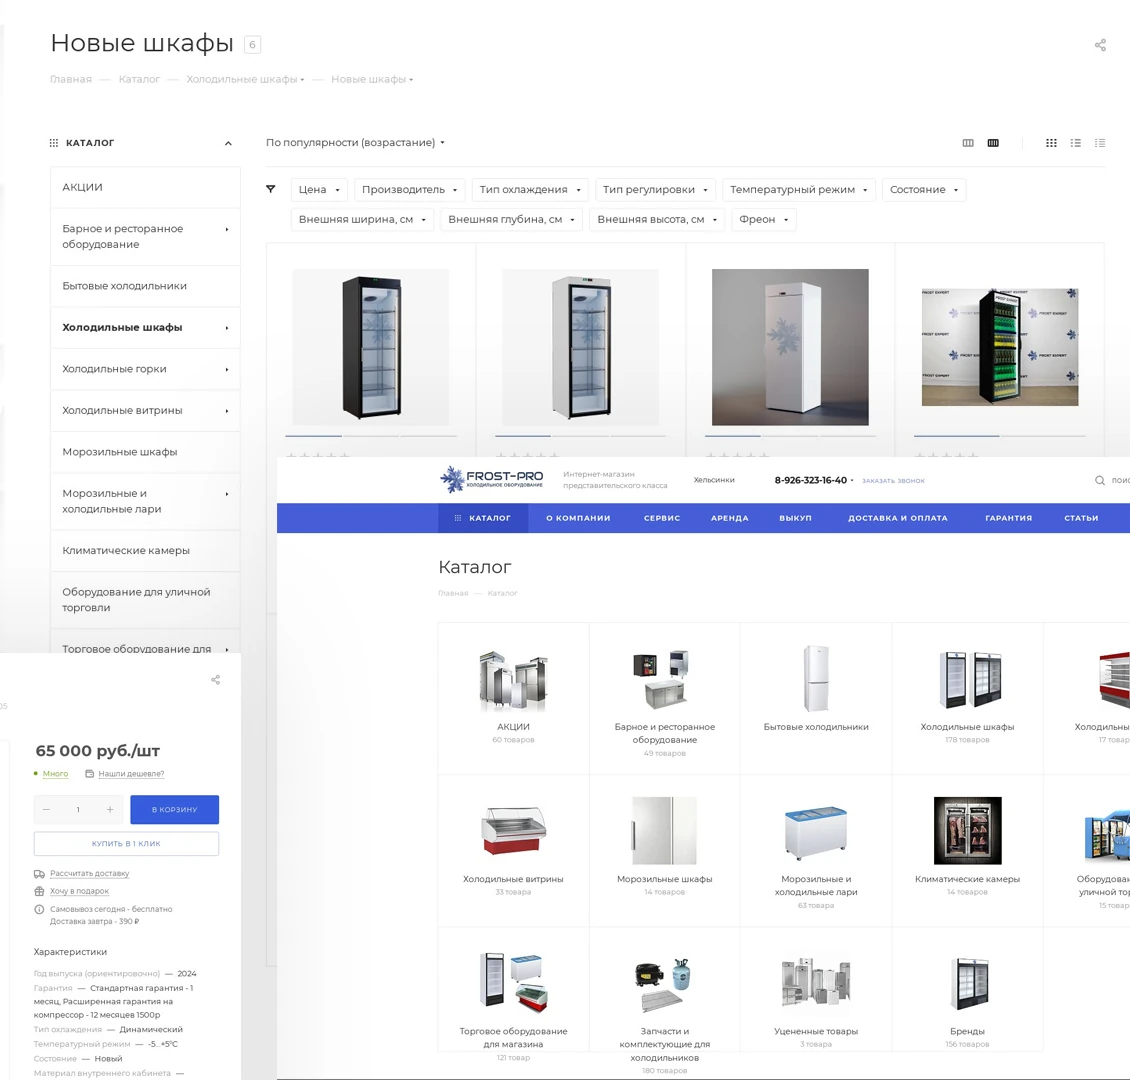Click the Рассчитать доставку link
The image size is (1130, 1080).
click(x=89, y=873)
